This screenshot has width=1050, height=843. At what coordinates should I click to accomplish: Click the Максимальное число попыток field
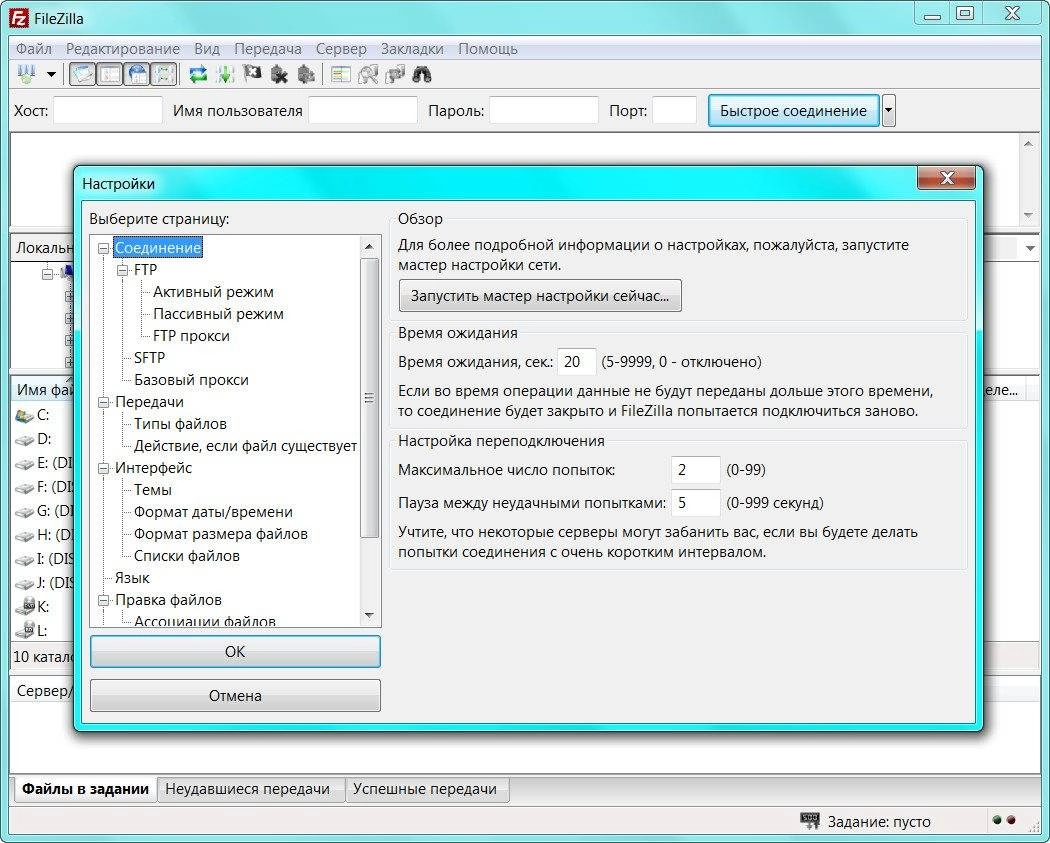tap(696, 470)
